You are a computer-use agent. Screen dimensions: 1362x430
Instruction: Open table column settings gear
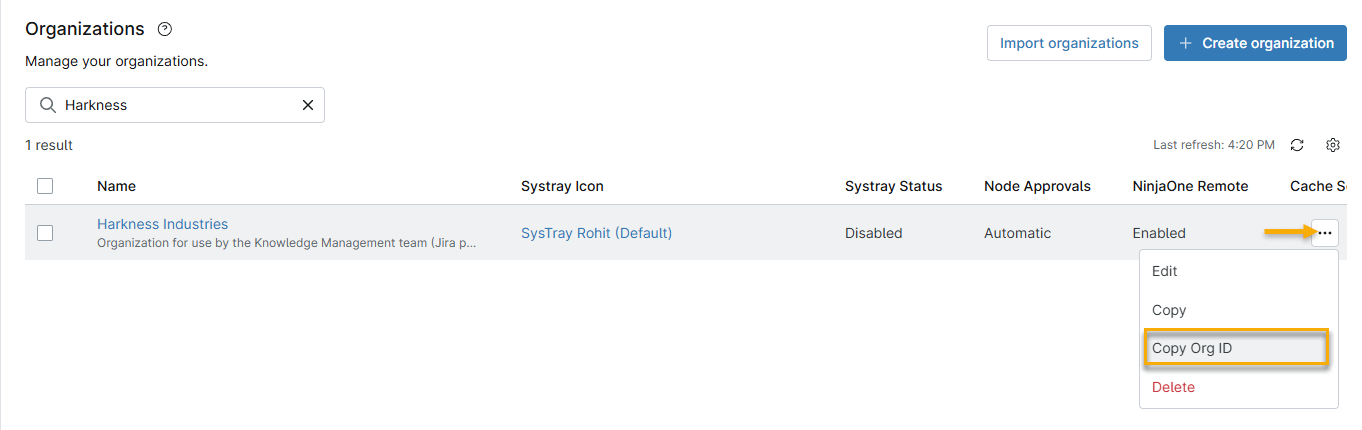(x=1332, y=145)
